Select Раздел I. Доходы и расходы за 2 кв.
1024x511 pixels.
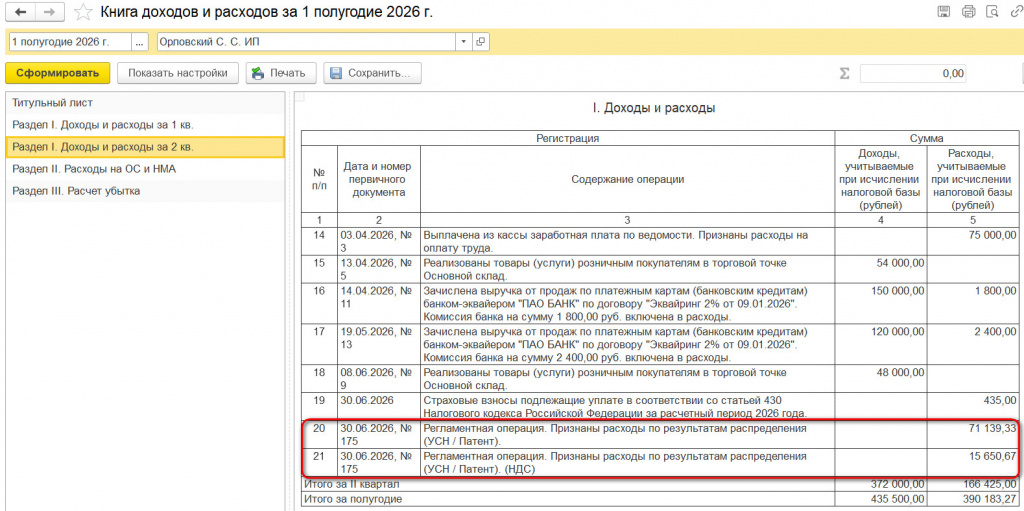coord(145,147)
